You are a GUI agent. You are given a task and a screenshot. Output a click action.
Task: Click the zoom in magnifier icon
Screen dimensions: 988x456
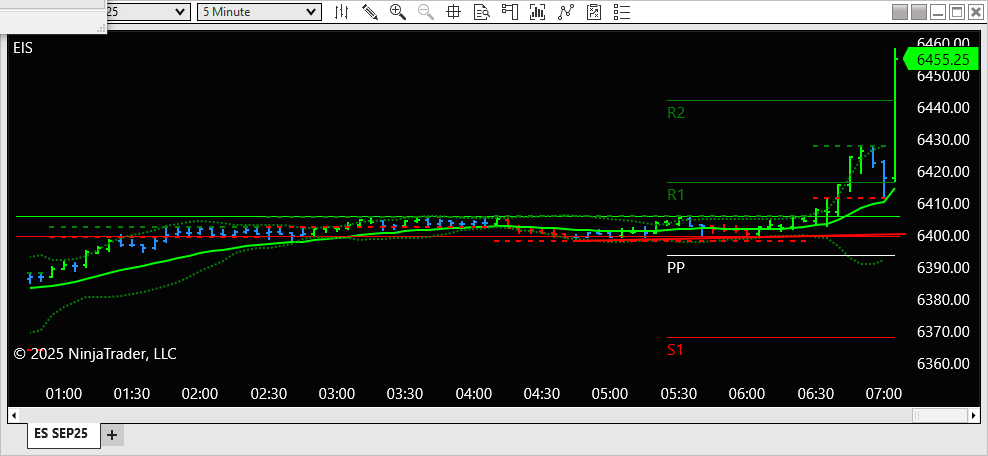398,11
